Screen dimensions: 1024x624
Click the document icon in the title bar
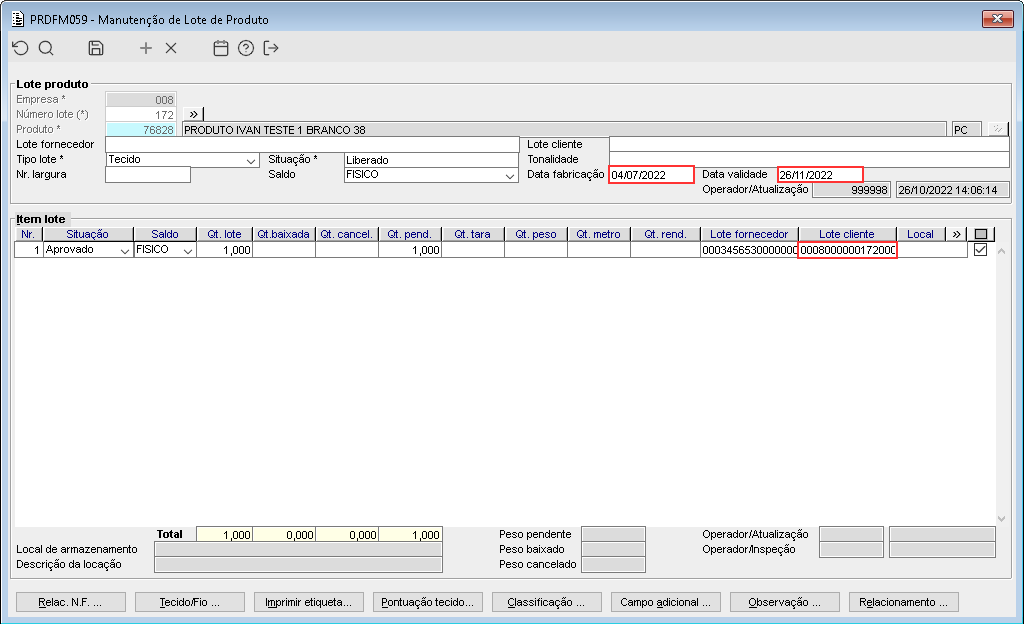tap(18, 19)
